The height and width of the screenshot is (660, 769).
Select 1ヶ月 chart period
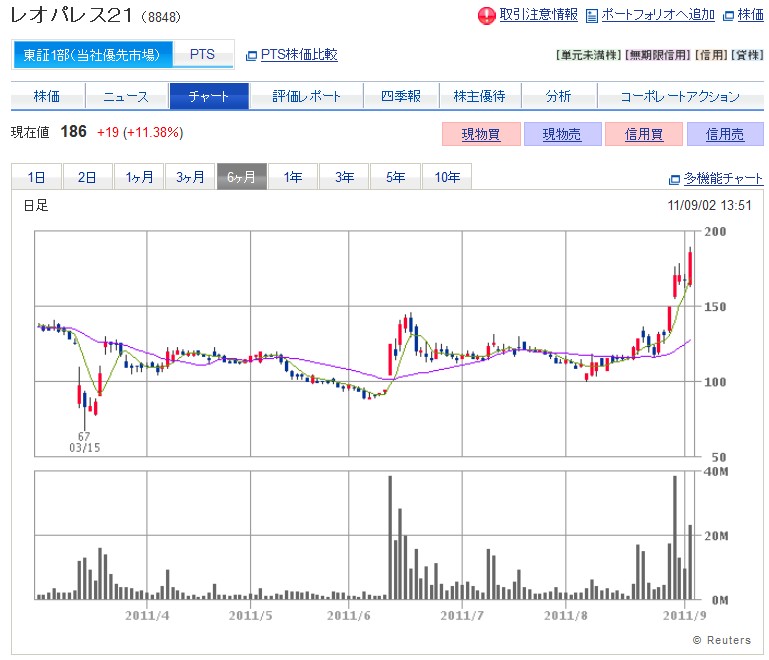coord(139,177)
